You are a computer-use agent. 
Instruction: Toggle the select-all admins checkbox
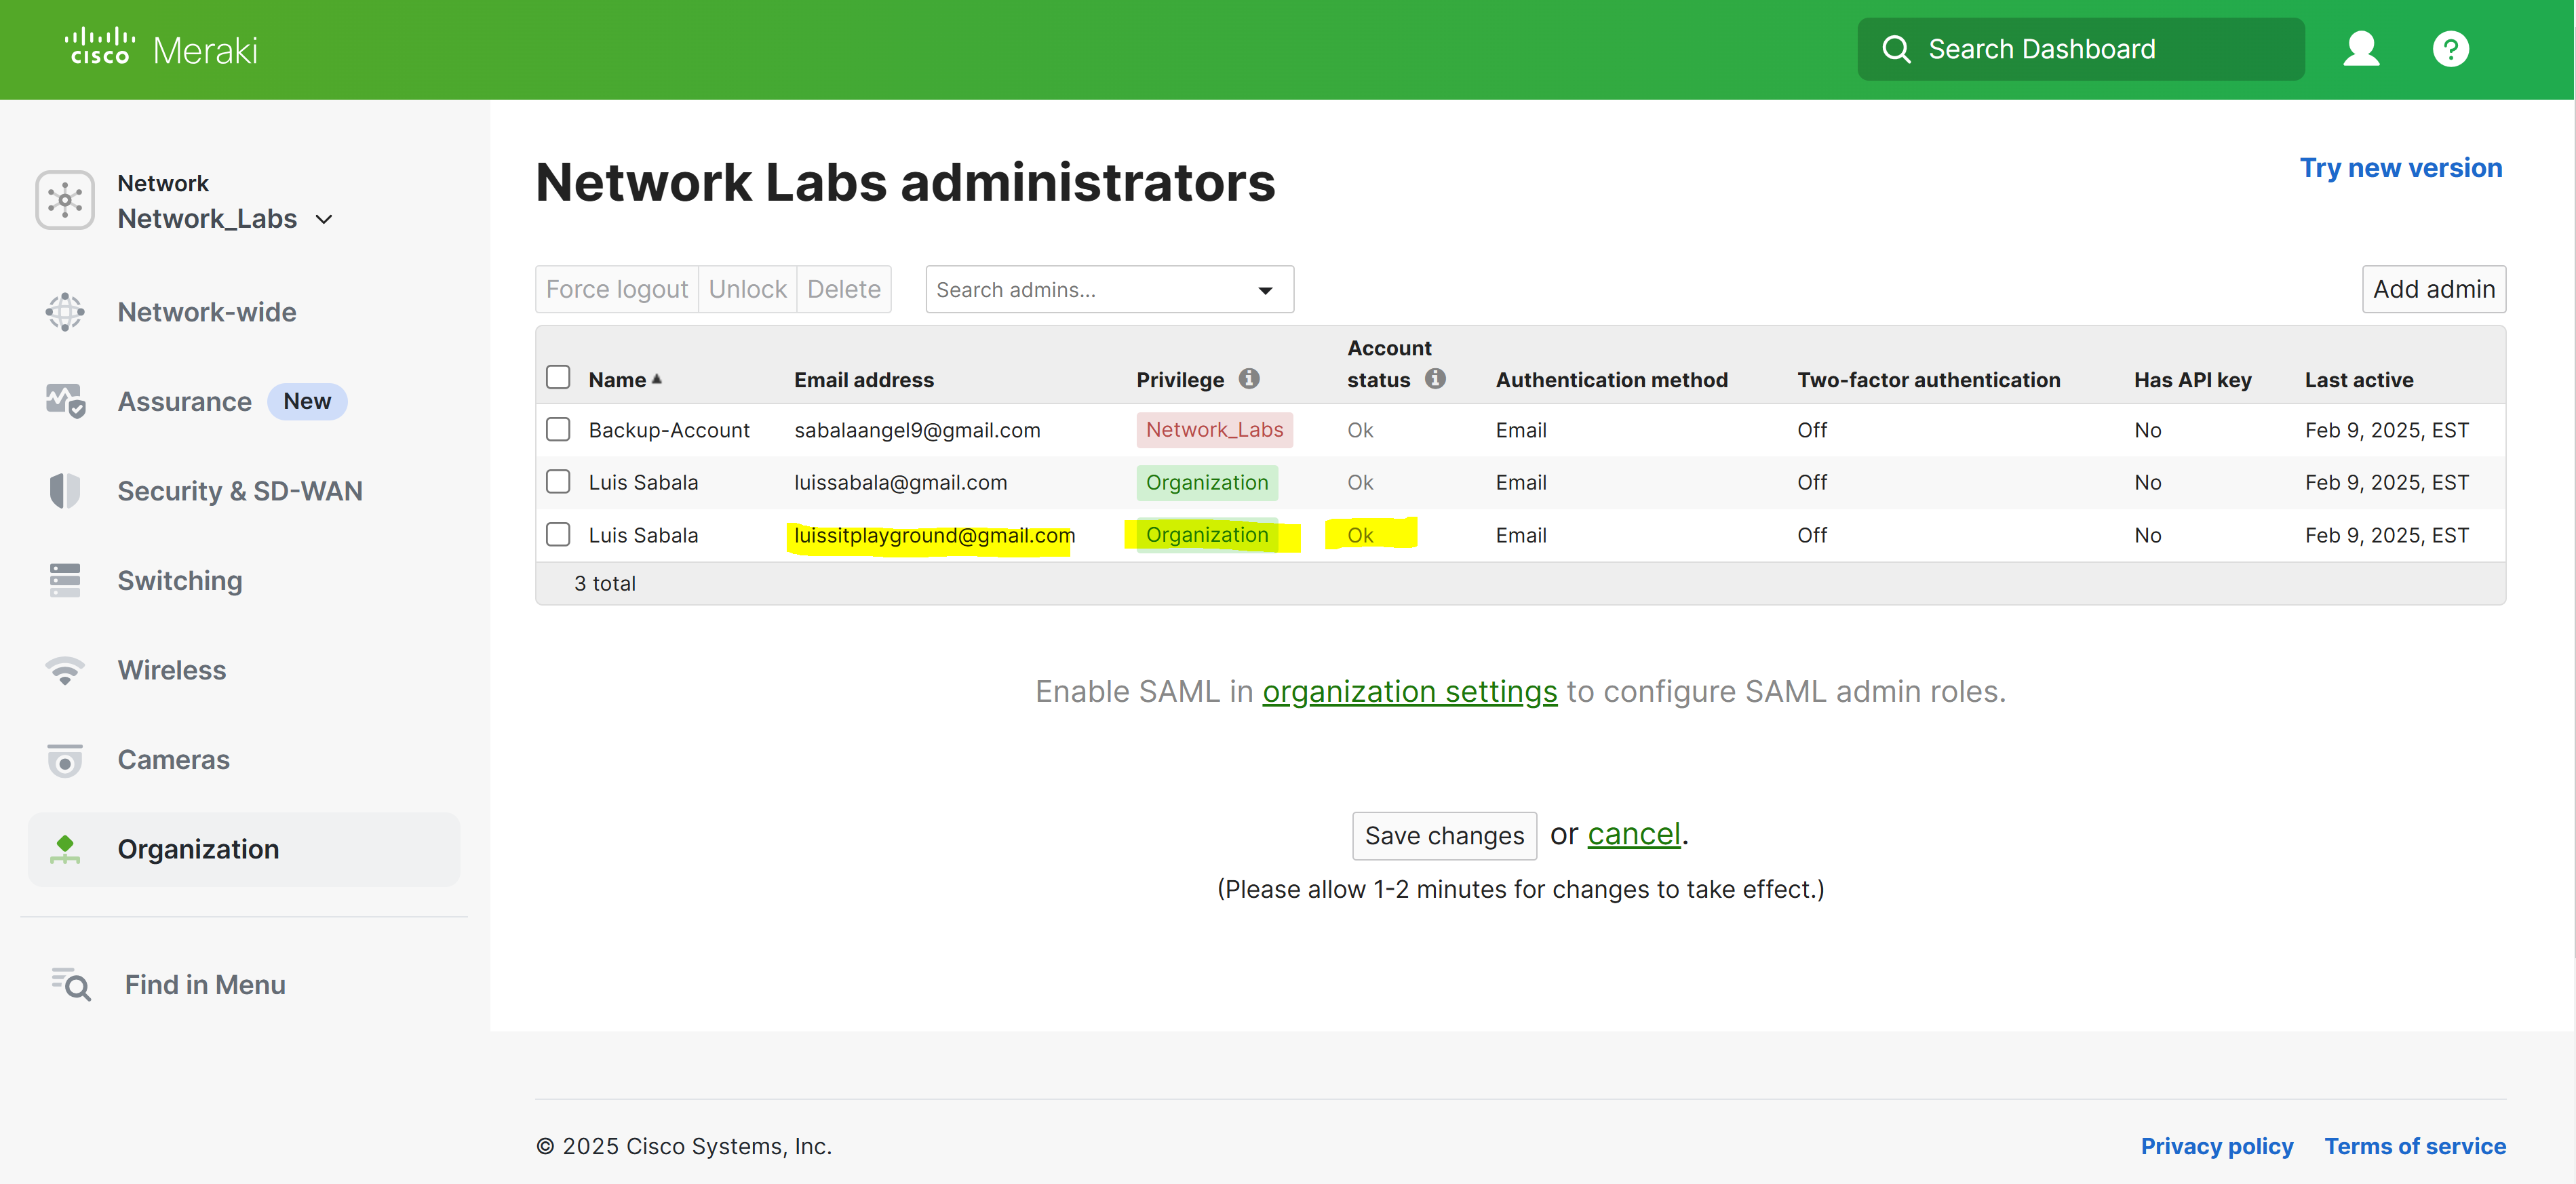tap(558, 377)
